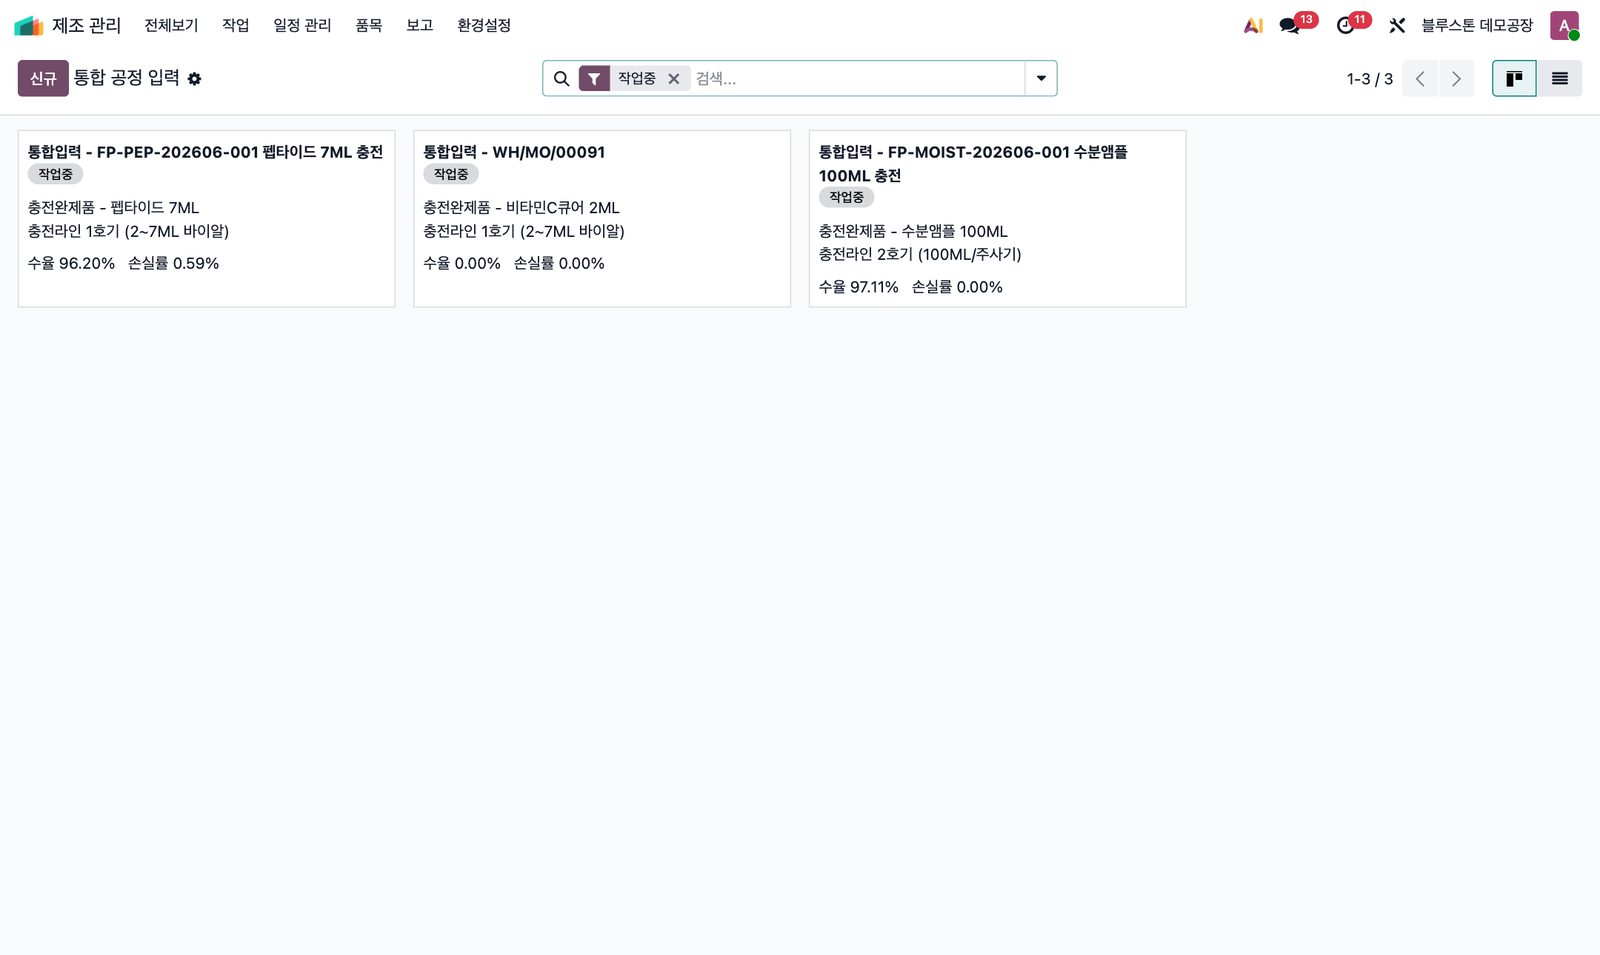Screen dimensions: 1600x955
Task: Click the 수율 0.00% value on WH/MO/00091 card
Action: [x=462, y=263]
